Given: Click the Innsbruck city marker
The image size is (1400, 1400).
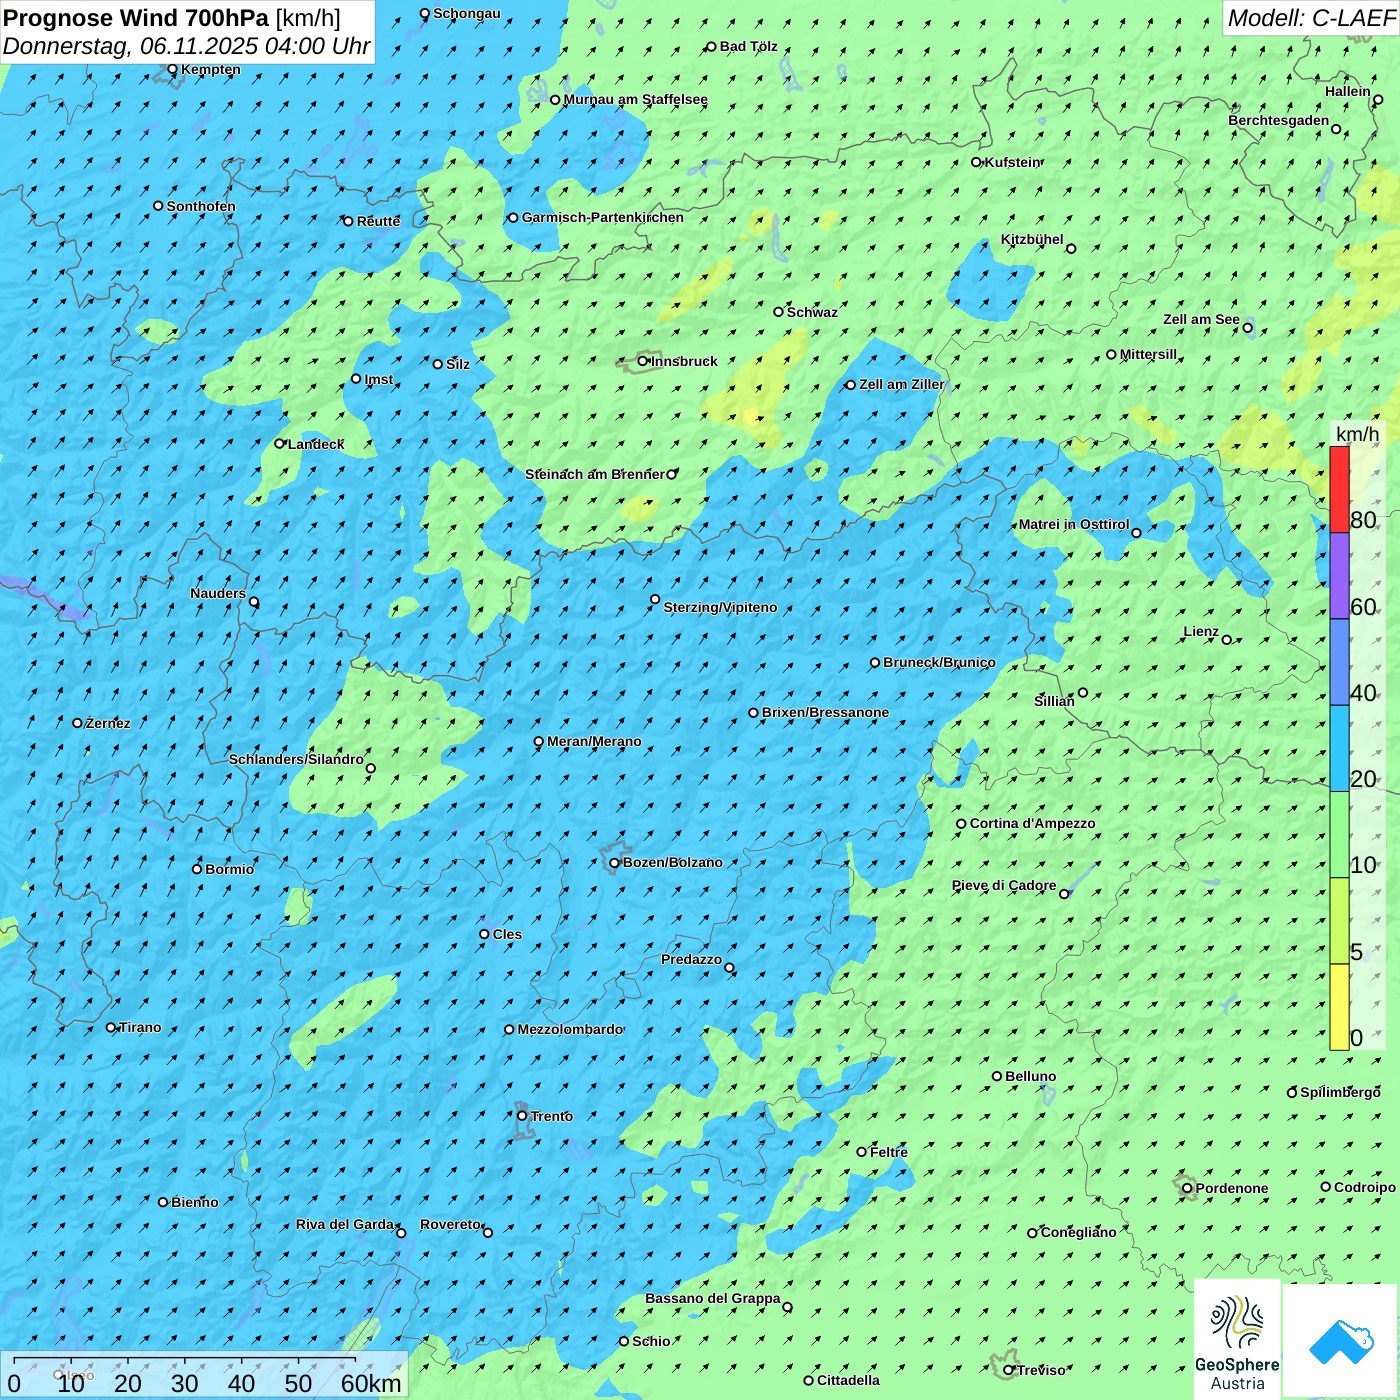Looking at the screenshot, I should pos(643,361).
